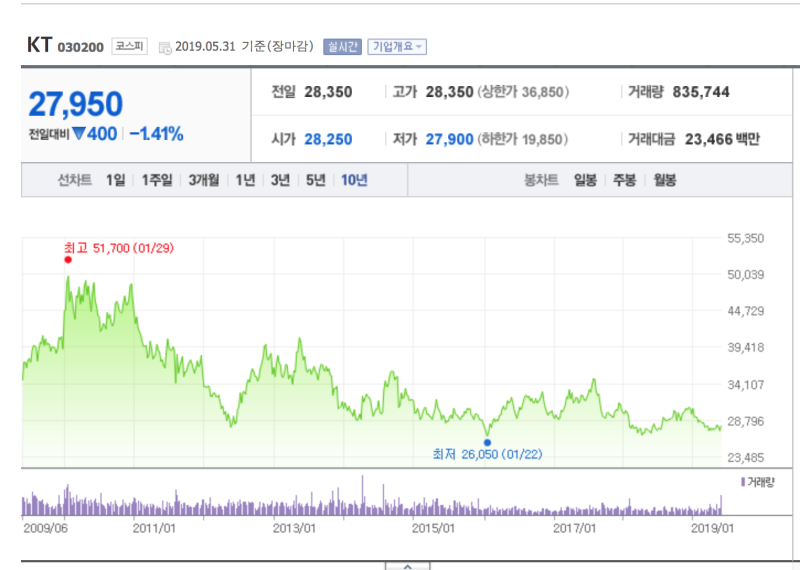Click the KT stock name heading
This screenshot has width=800, height=570.
tap(39, 45)
